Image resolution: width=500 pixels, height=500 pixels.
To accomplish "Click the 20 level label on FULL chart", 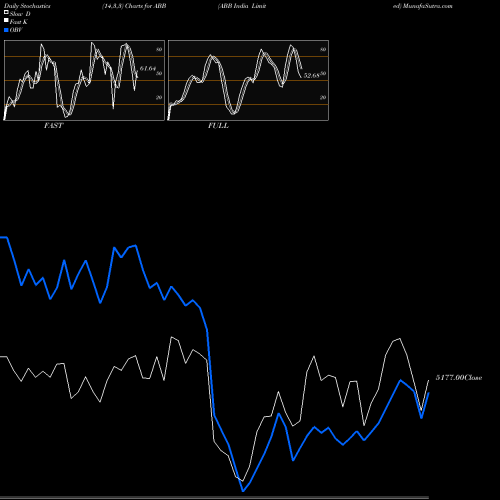I will pyautogui.click(x=323, y=97).
